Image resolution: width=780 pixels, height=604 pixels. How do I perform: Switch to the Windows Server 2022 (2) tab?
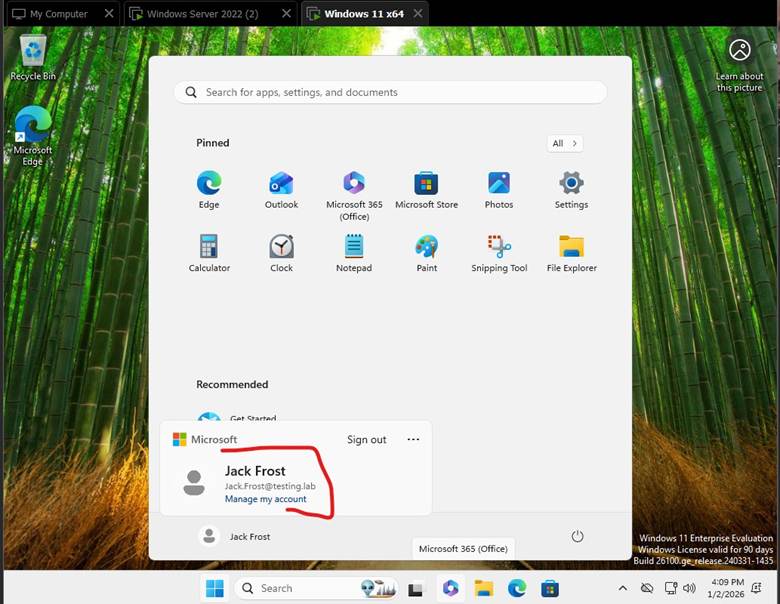point(201,14)
